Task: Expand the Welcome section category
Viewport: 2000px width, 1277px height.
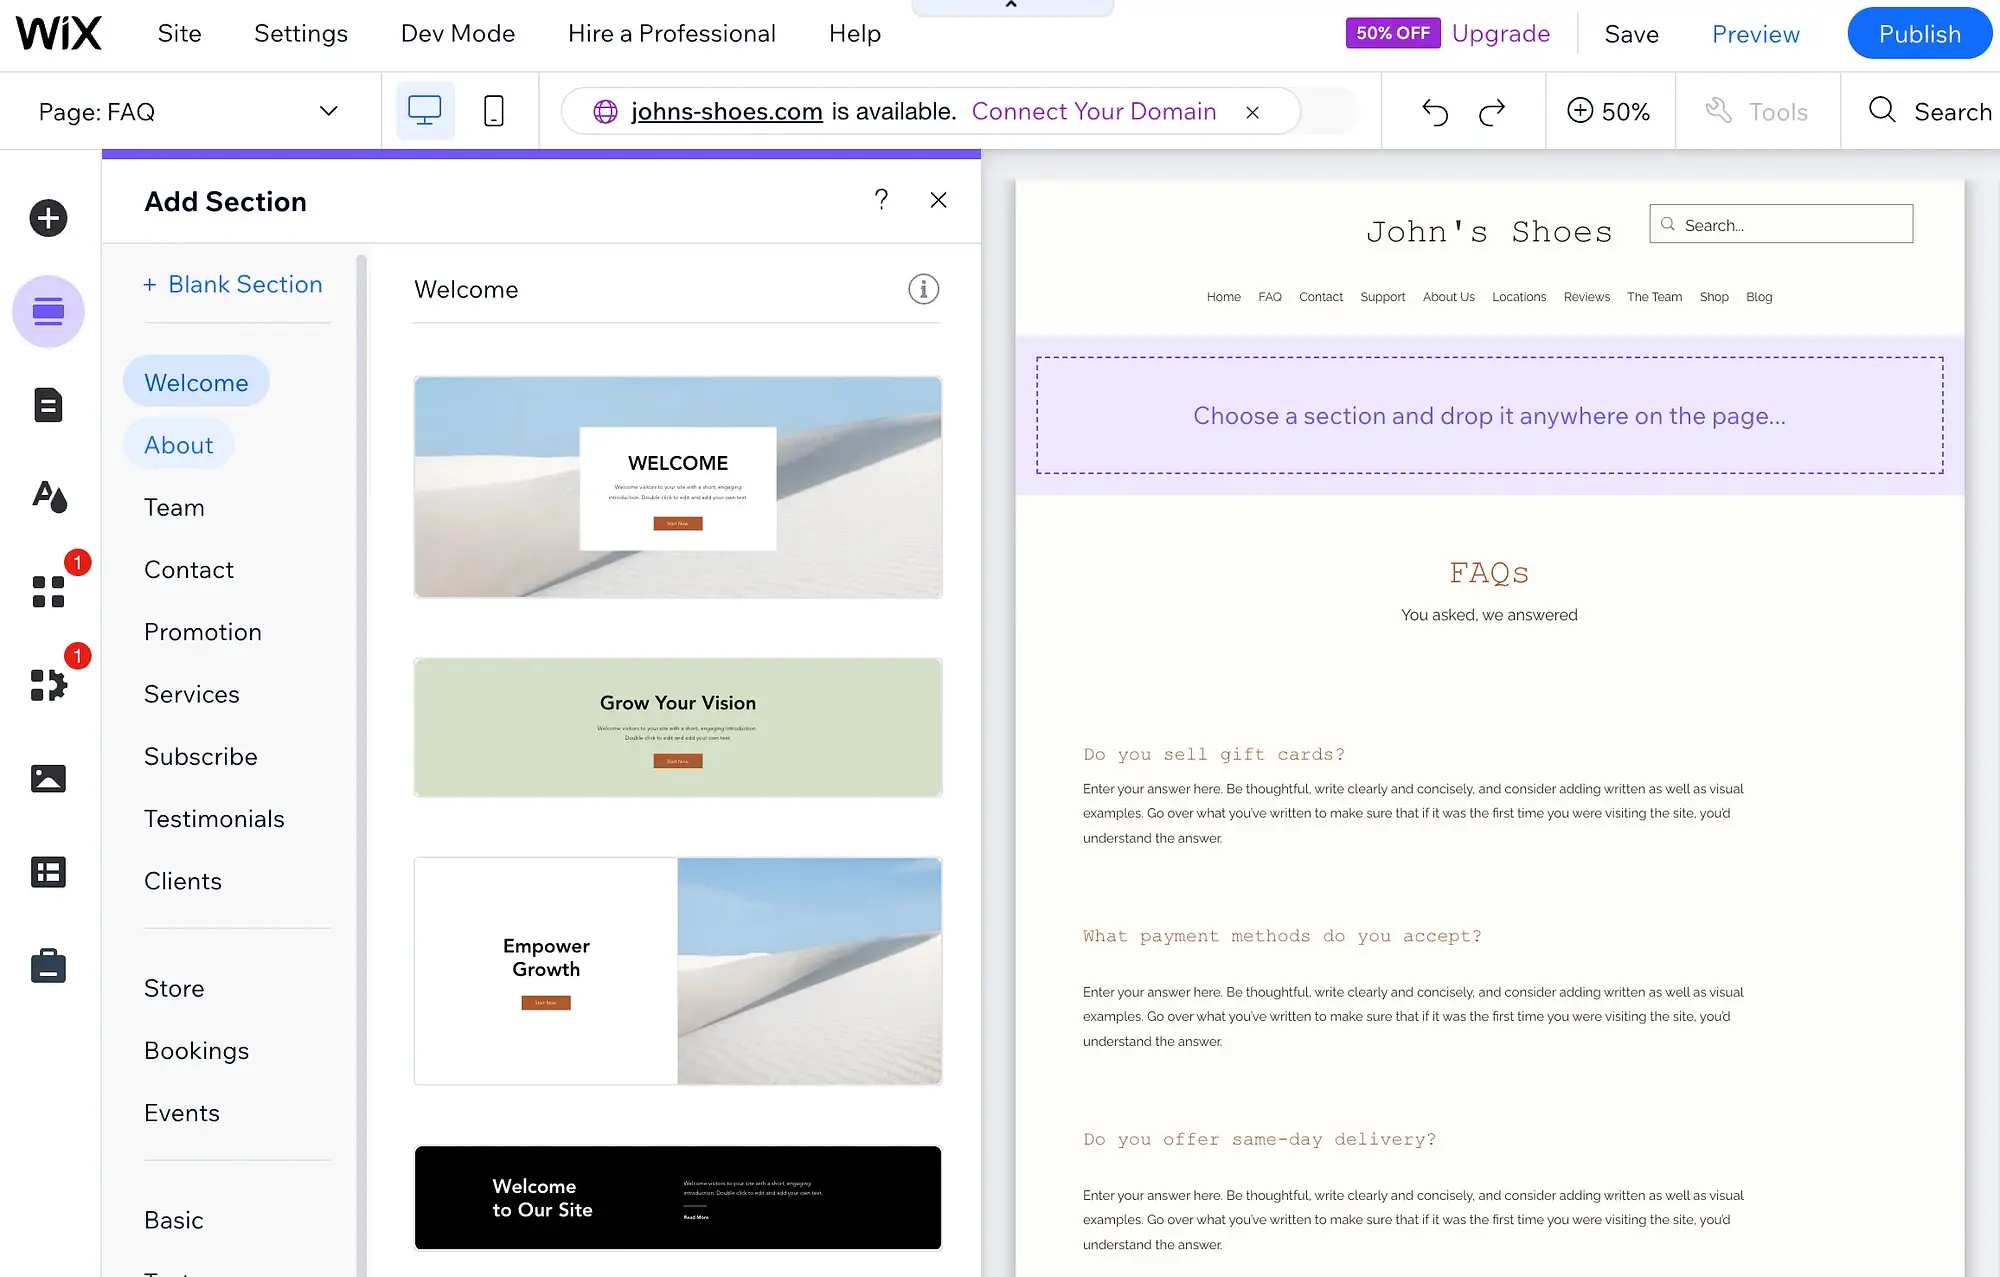Action: coord(195,380)
